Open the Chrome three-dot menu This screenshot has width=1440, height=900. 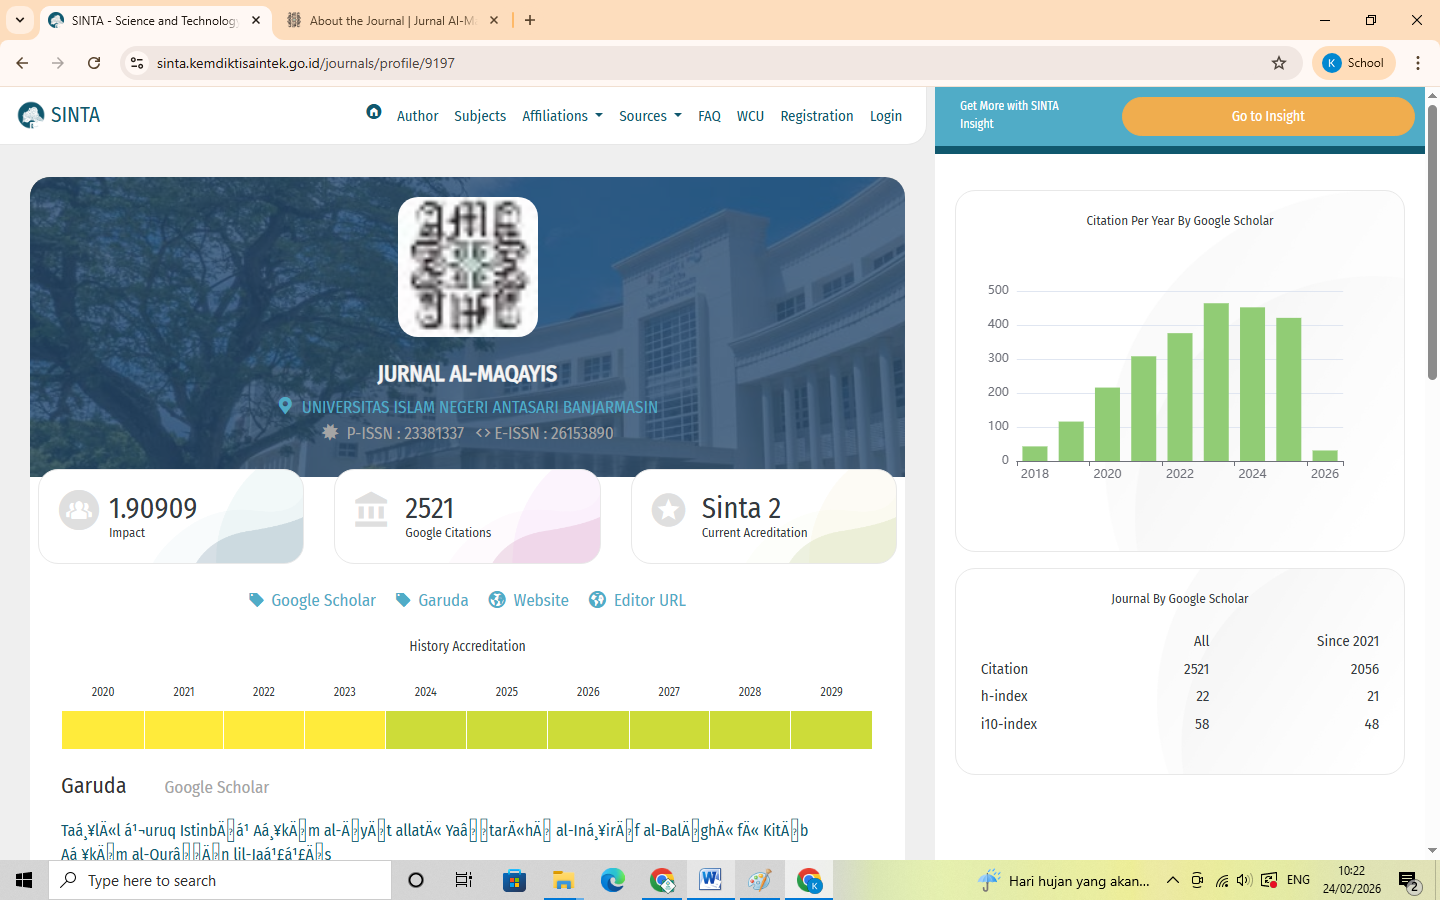pyautogui.click(x=1418, y=63)
